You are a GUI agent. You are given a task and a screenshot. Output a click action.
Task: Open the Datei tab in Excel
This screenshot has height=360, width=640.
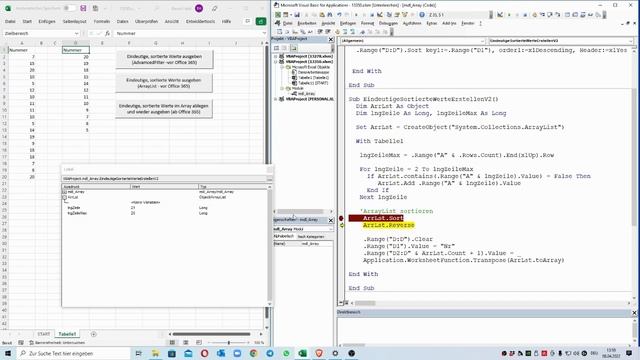tap(10, 21)
